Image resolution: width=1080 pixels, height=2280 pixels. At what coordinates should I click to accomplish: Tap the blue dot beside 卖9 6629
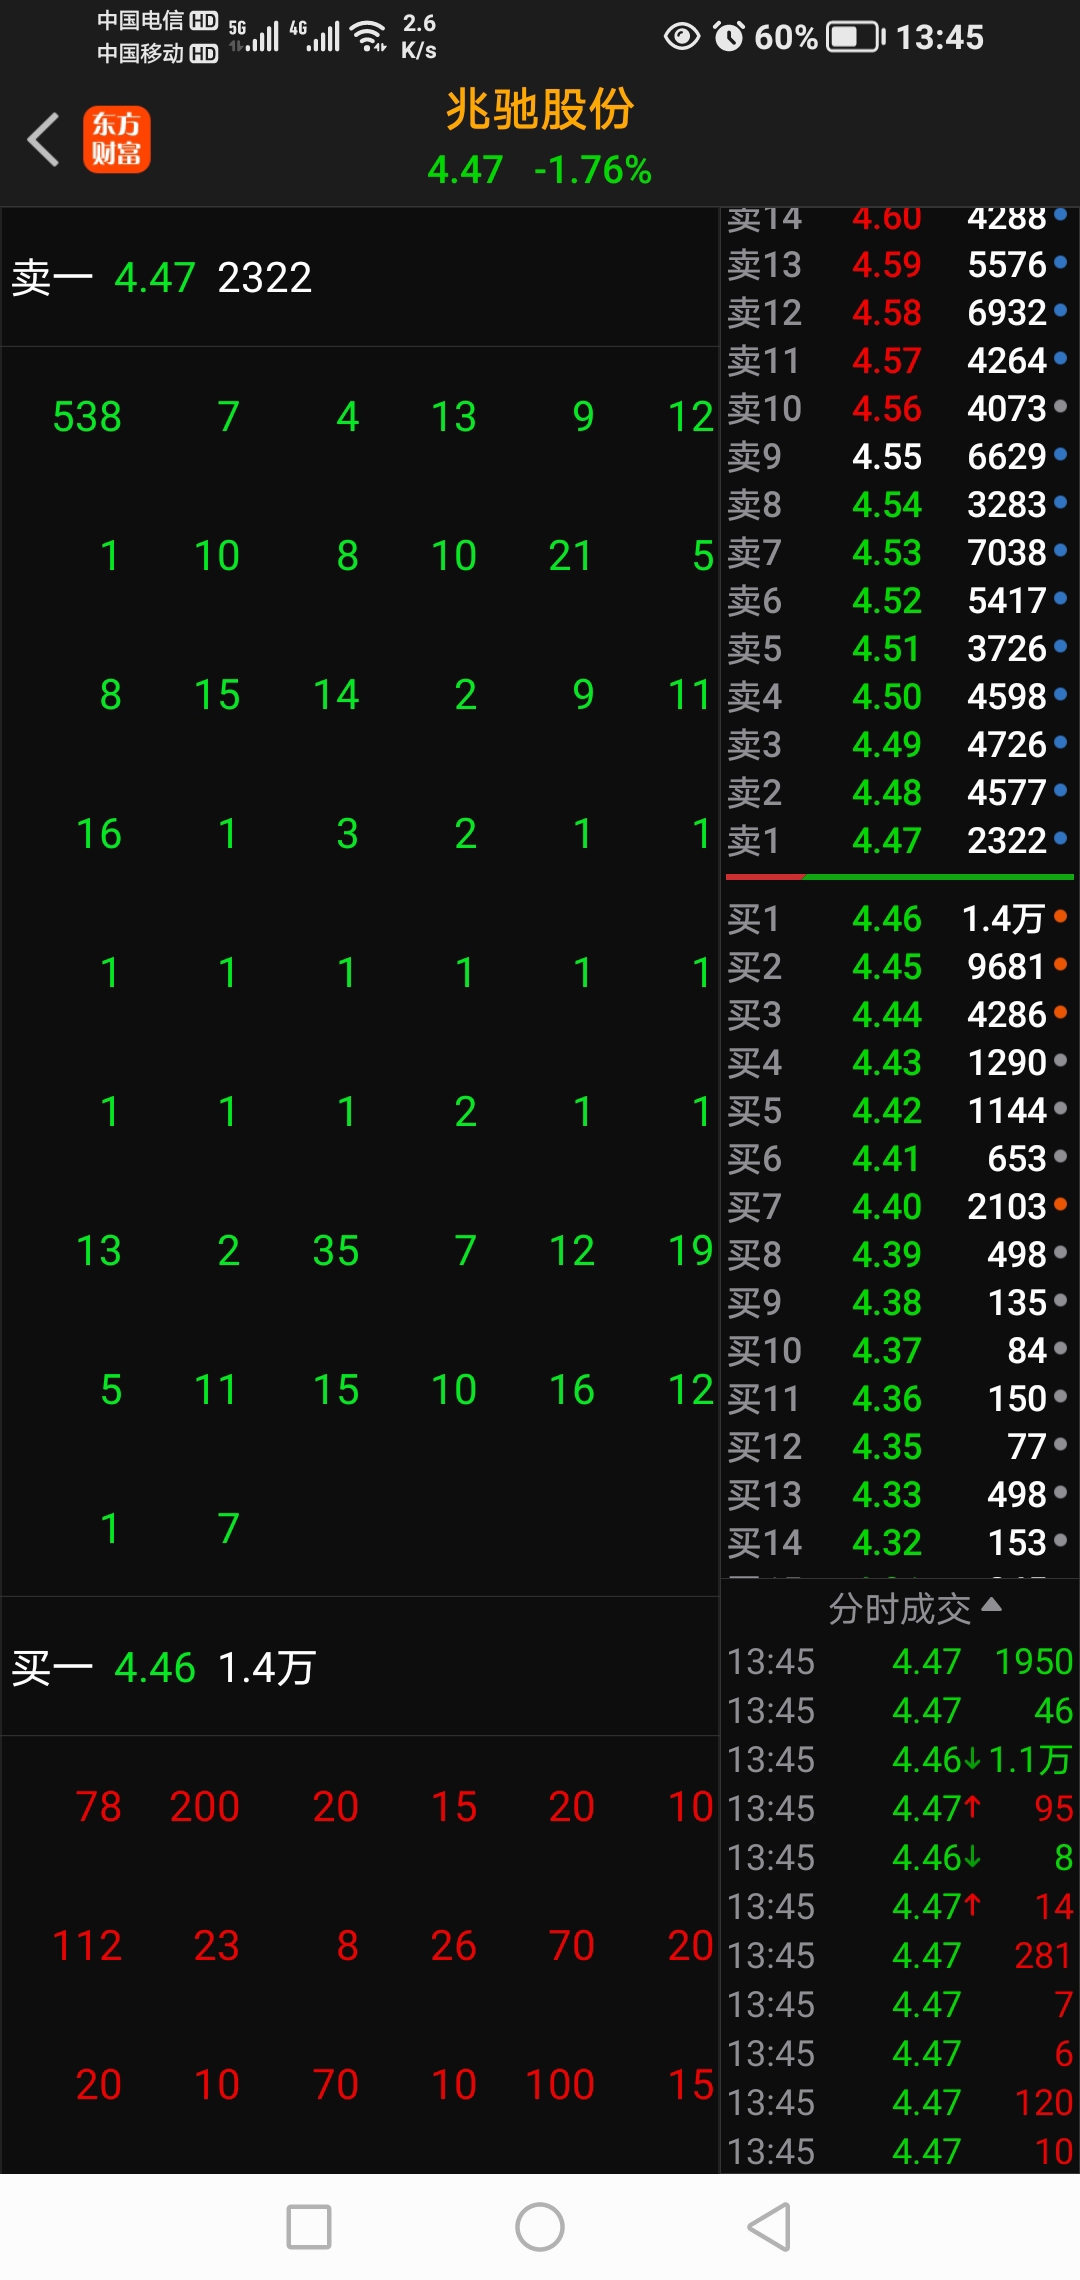coord(1060,455)
